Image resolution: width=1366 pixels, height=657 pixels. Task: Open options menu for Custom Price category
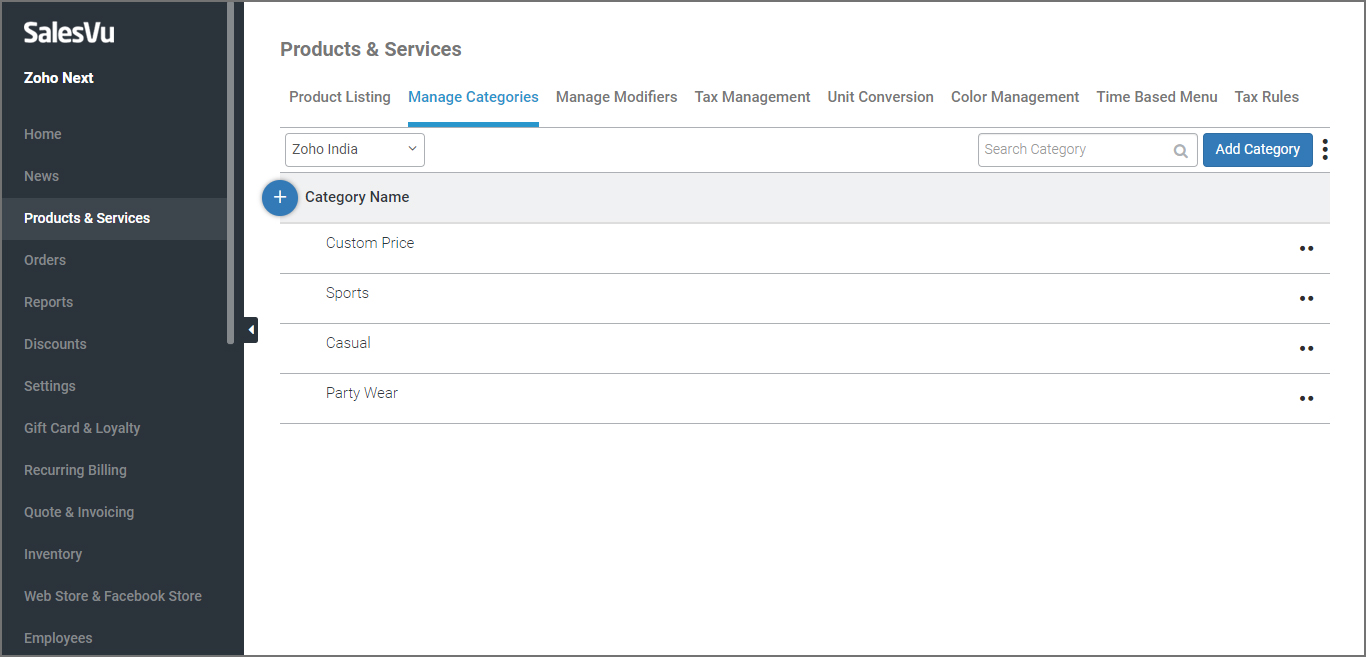tap(1306, 249)
